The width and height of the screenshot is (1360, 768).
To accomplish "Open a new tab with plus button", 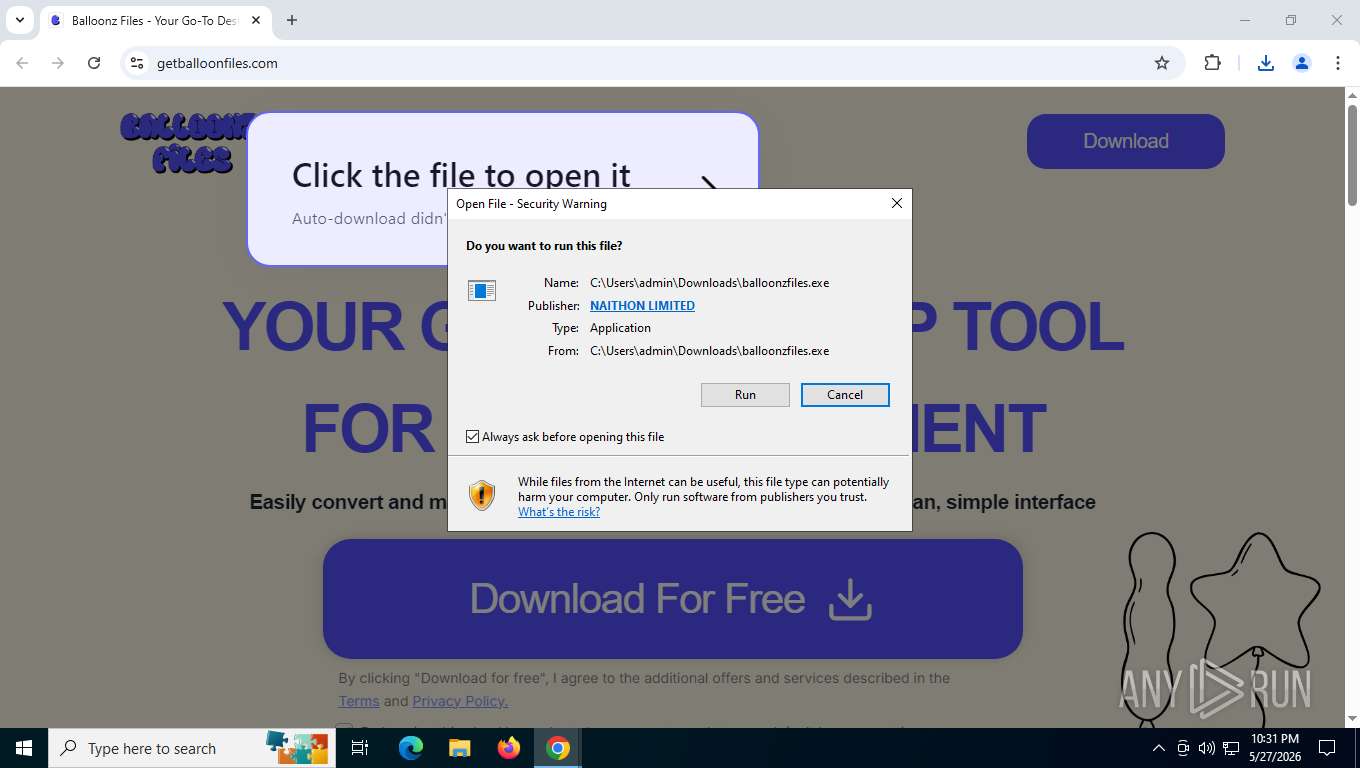I will (x=292, y=20).
